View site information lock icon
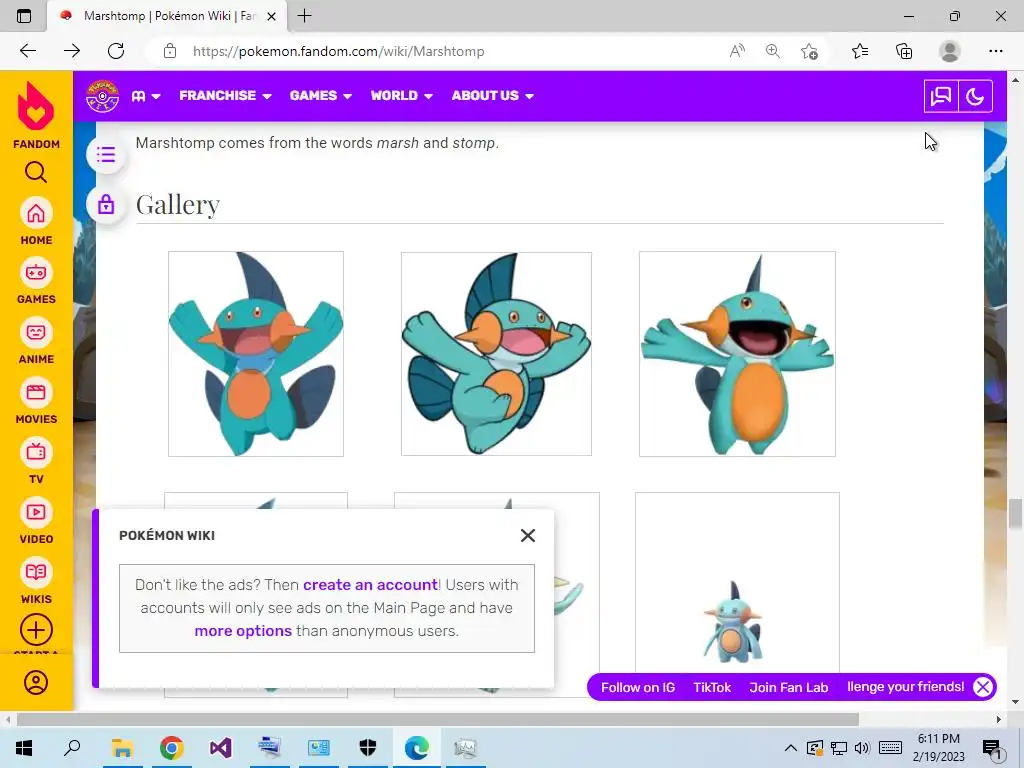This screenshot has height=768, width=1024. [170, 51]
